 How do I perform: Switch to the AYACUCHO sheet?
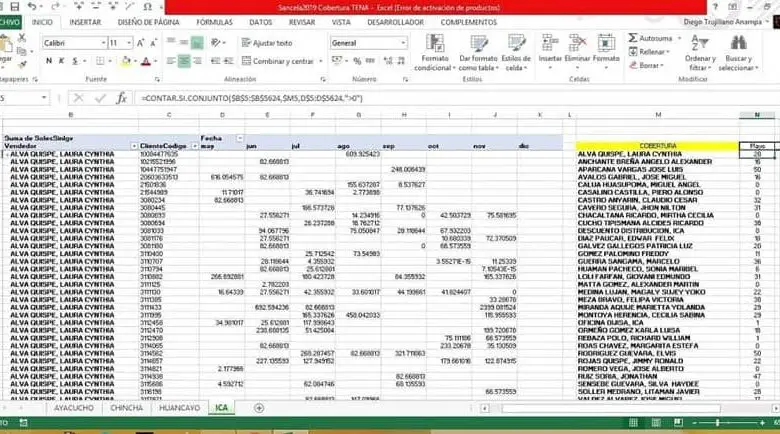tap(74, 408)
